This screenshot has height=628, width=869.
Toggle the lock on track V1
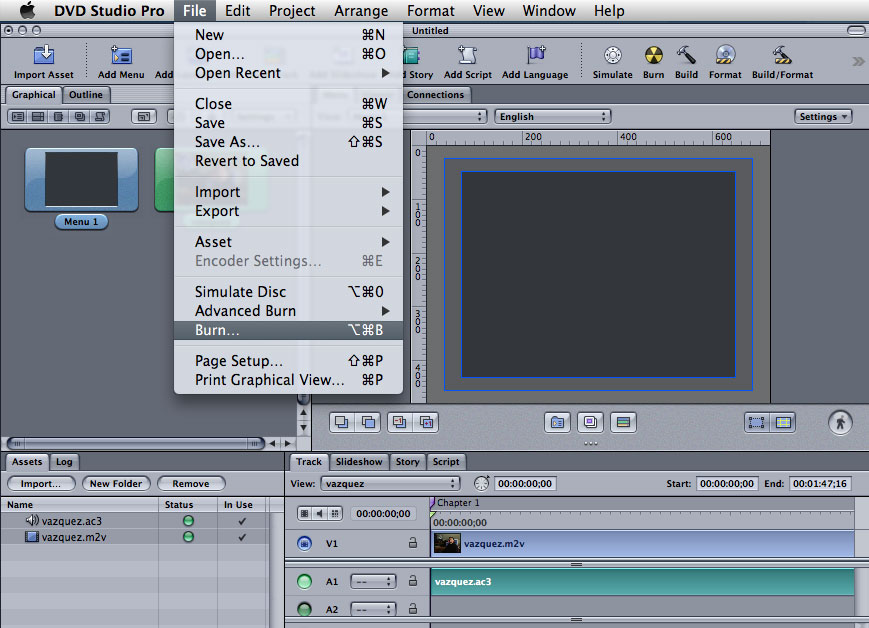click(413, 543)
